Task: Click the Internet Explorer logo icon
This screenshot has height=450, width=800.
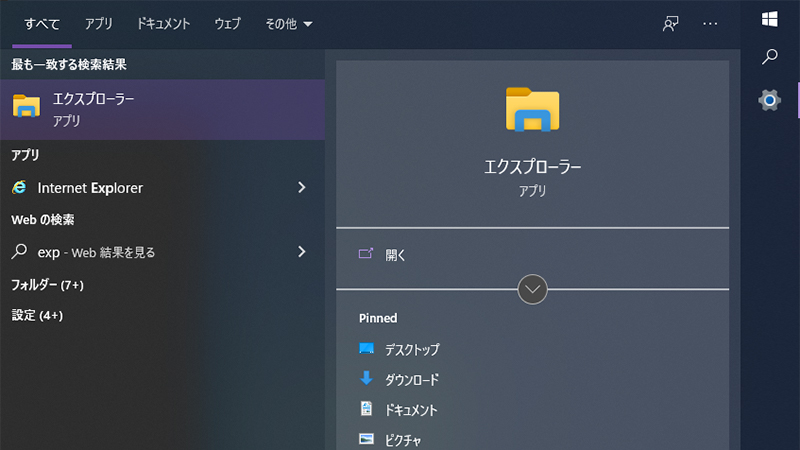Action: [19, 187]
